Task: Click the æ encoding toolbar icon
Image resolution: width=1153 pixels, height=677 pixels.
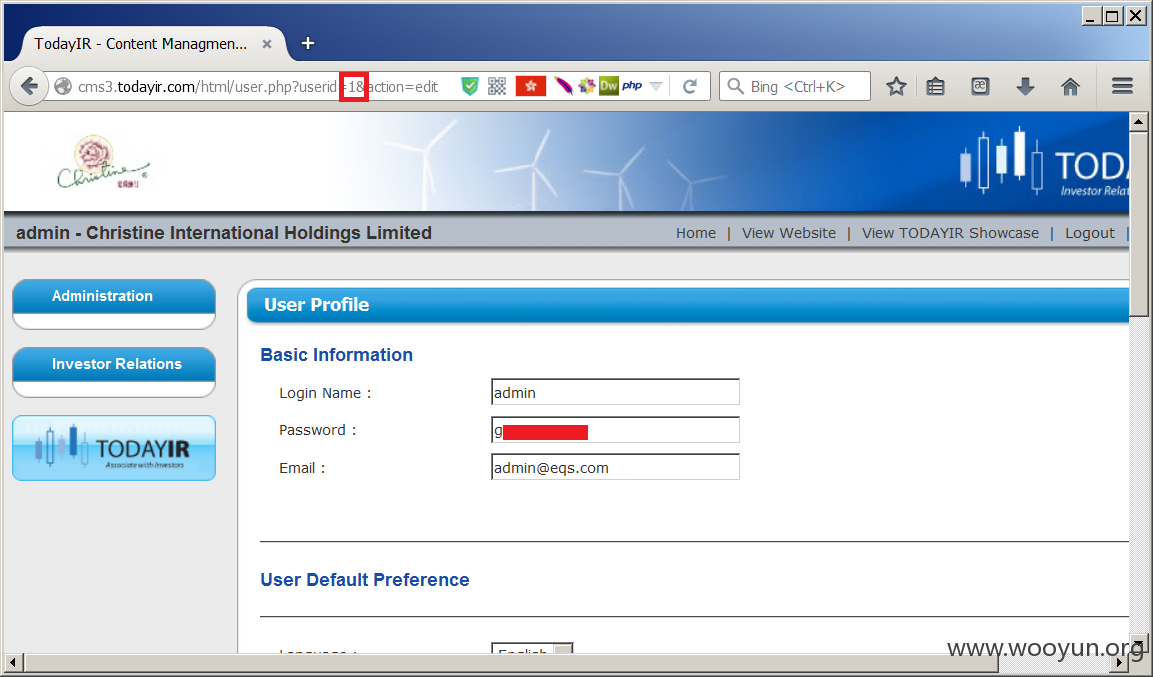Action: 979,86
